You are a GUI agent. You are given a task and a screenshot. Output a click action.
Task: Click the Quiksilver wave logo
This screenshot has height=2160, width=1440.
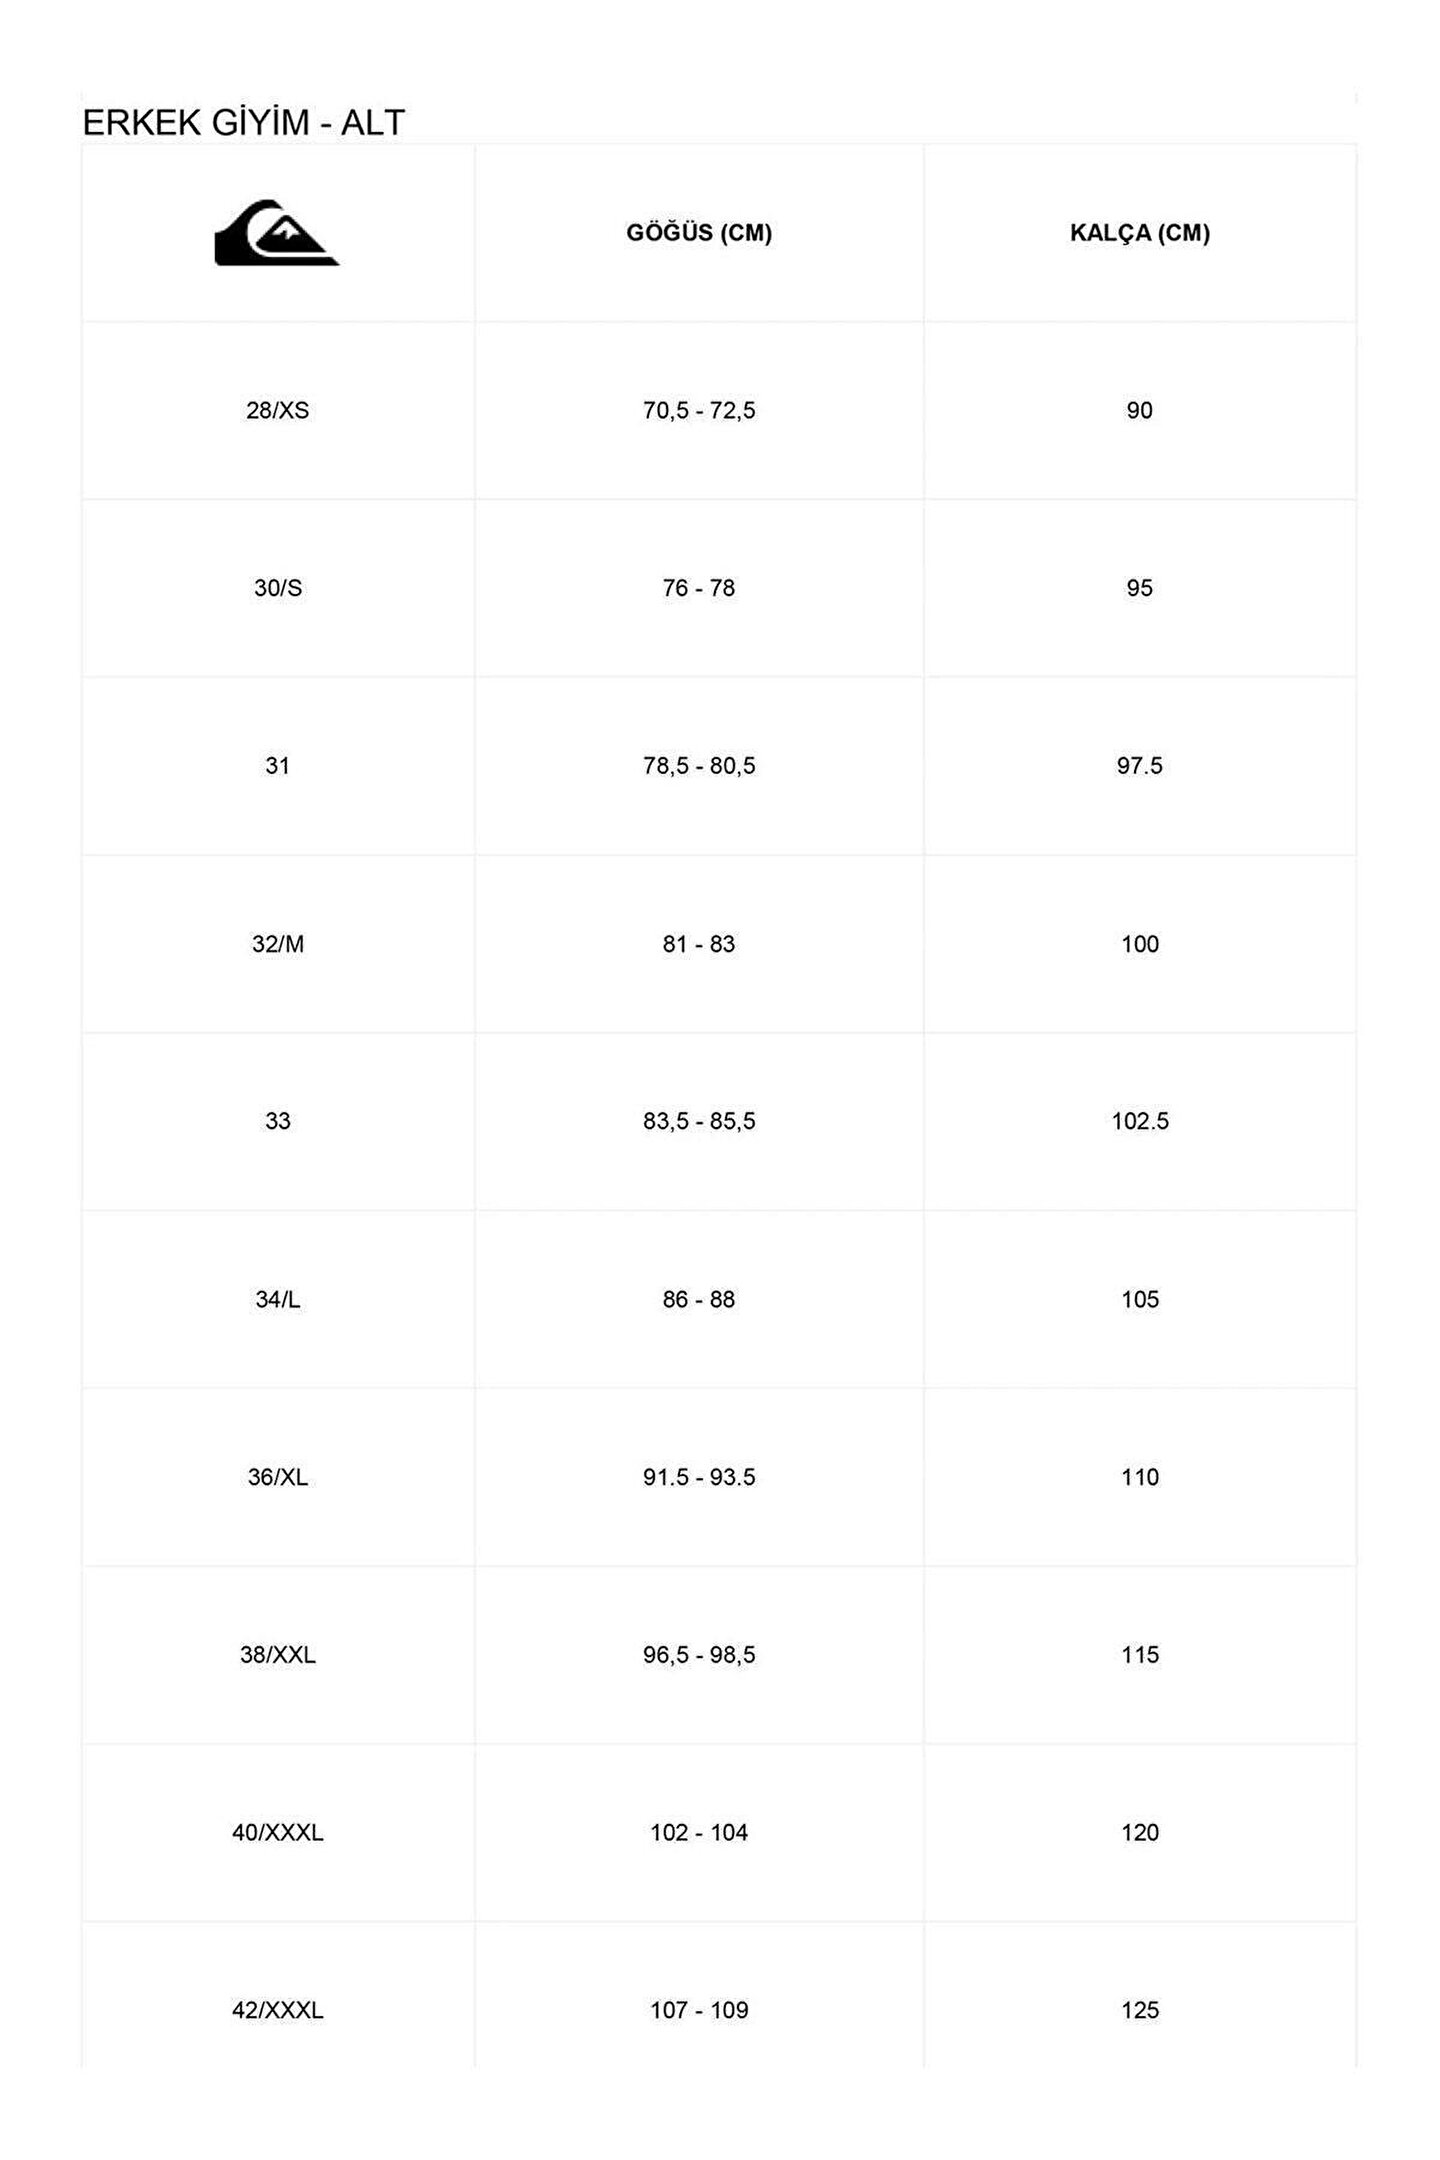tap(277, 234)
